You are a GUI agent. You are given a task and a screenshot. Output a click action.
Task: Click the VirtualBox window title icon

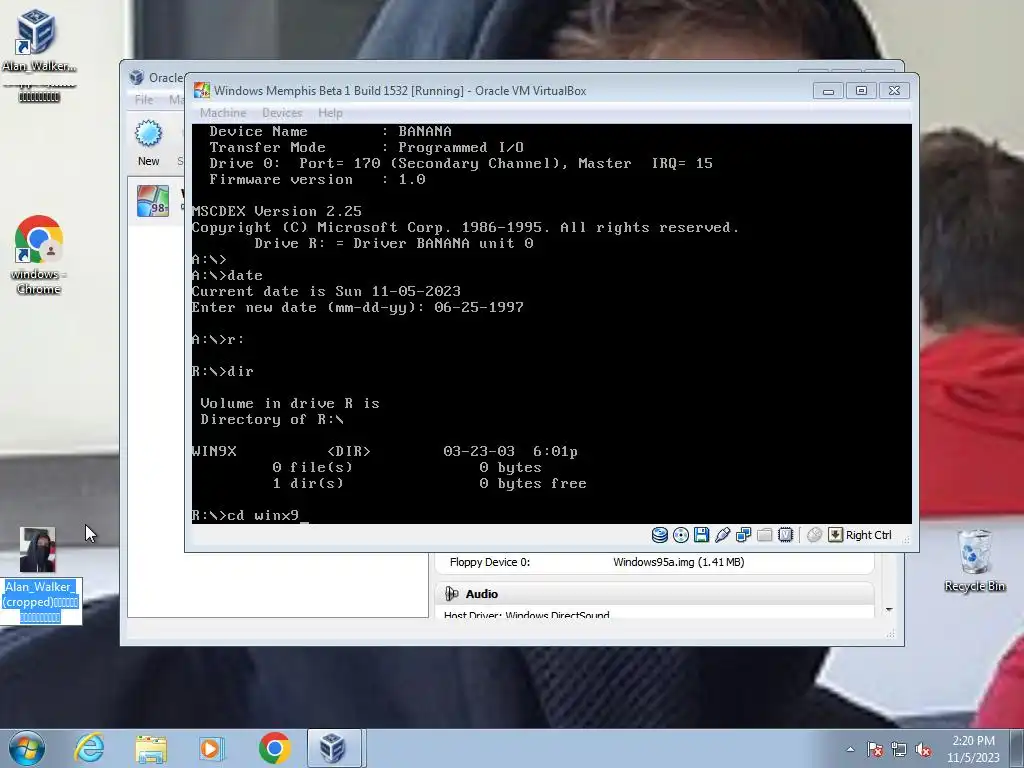click(202, 90)
